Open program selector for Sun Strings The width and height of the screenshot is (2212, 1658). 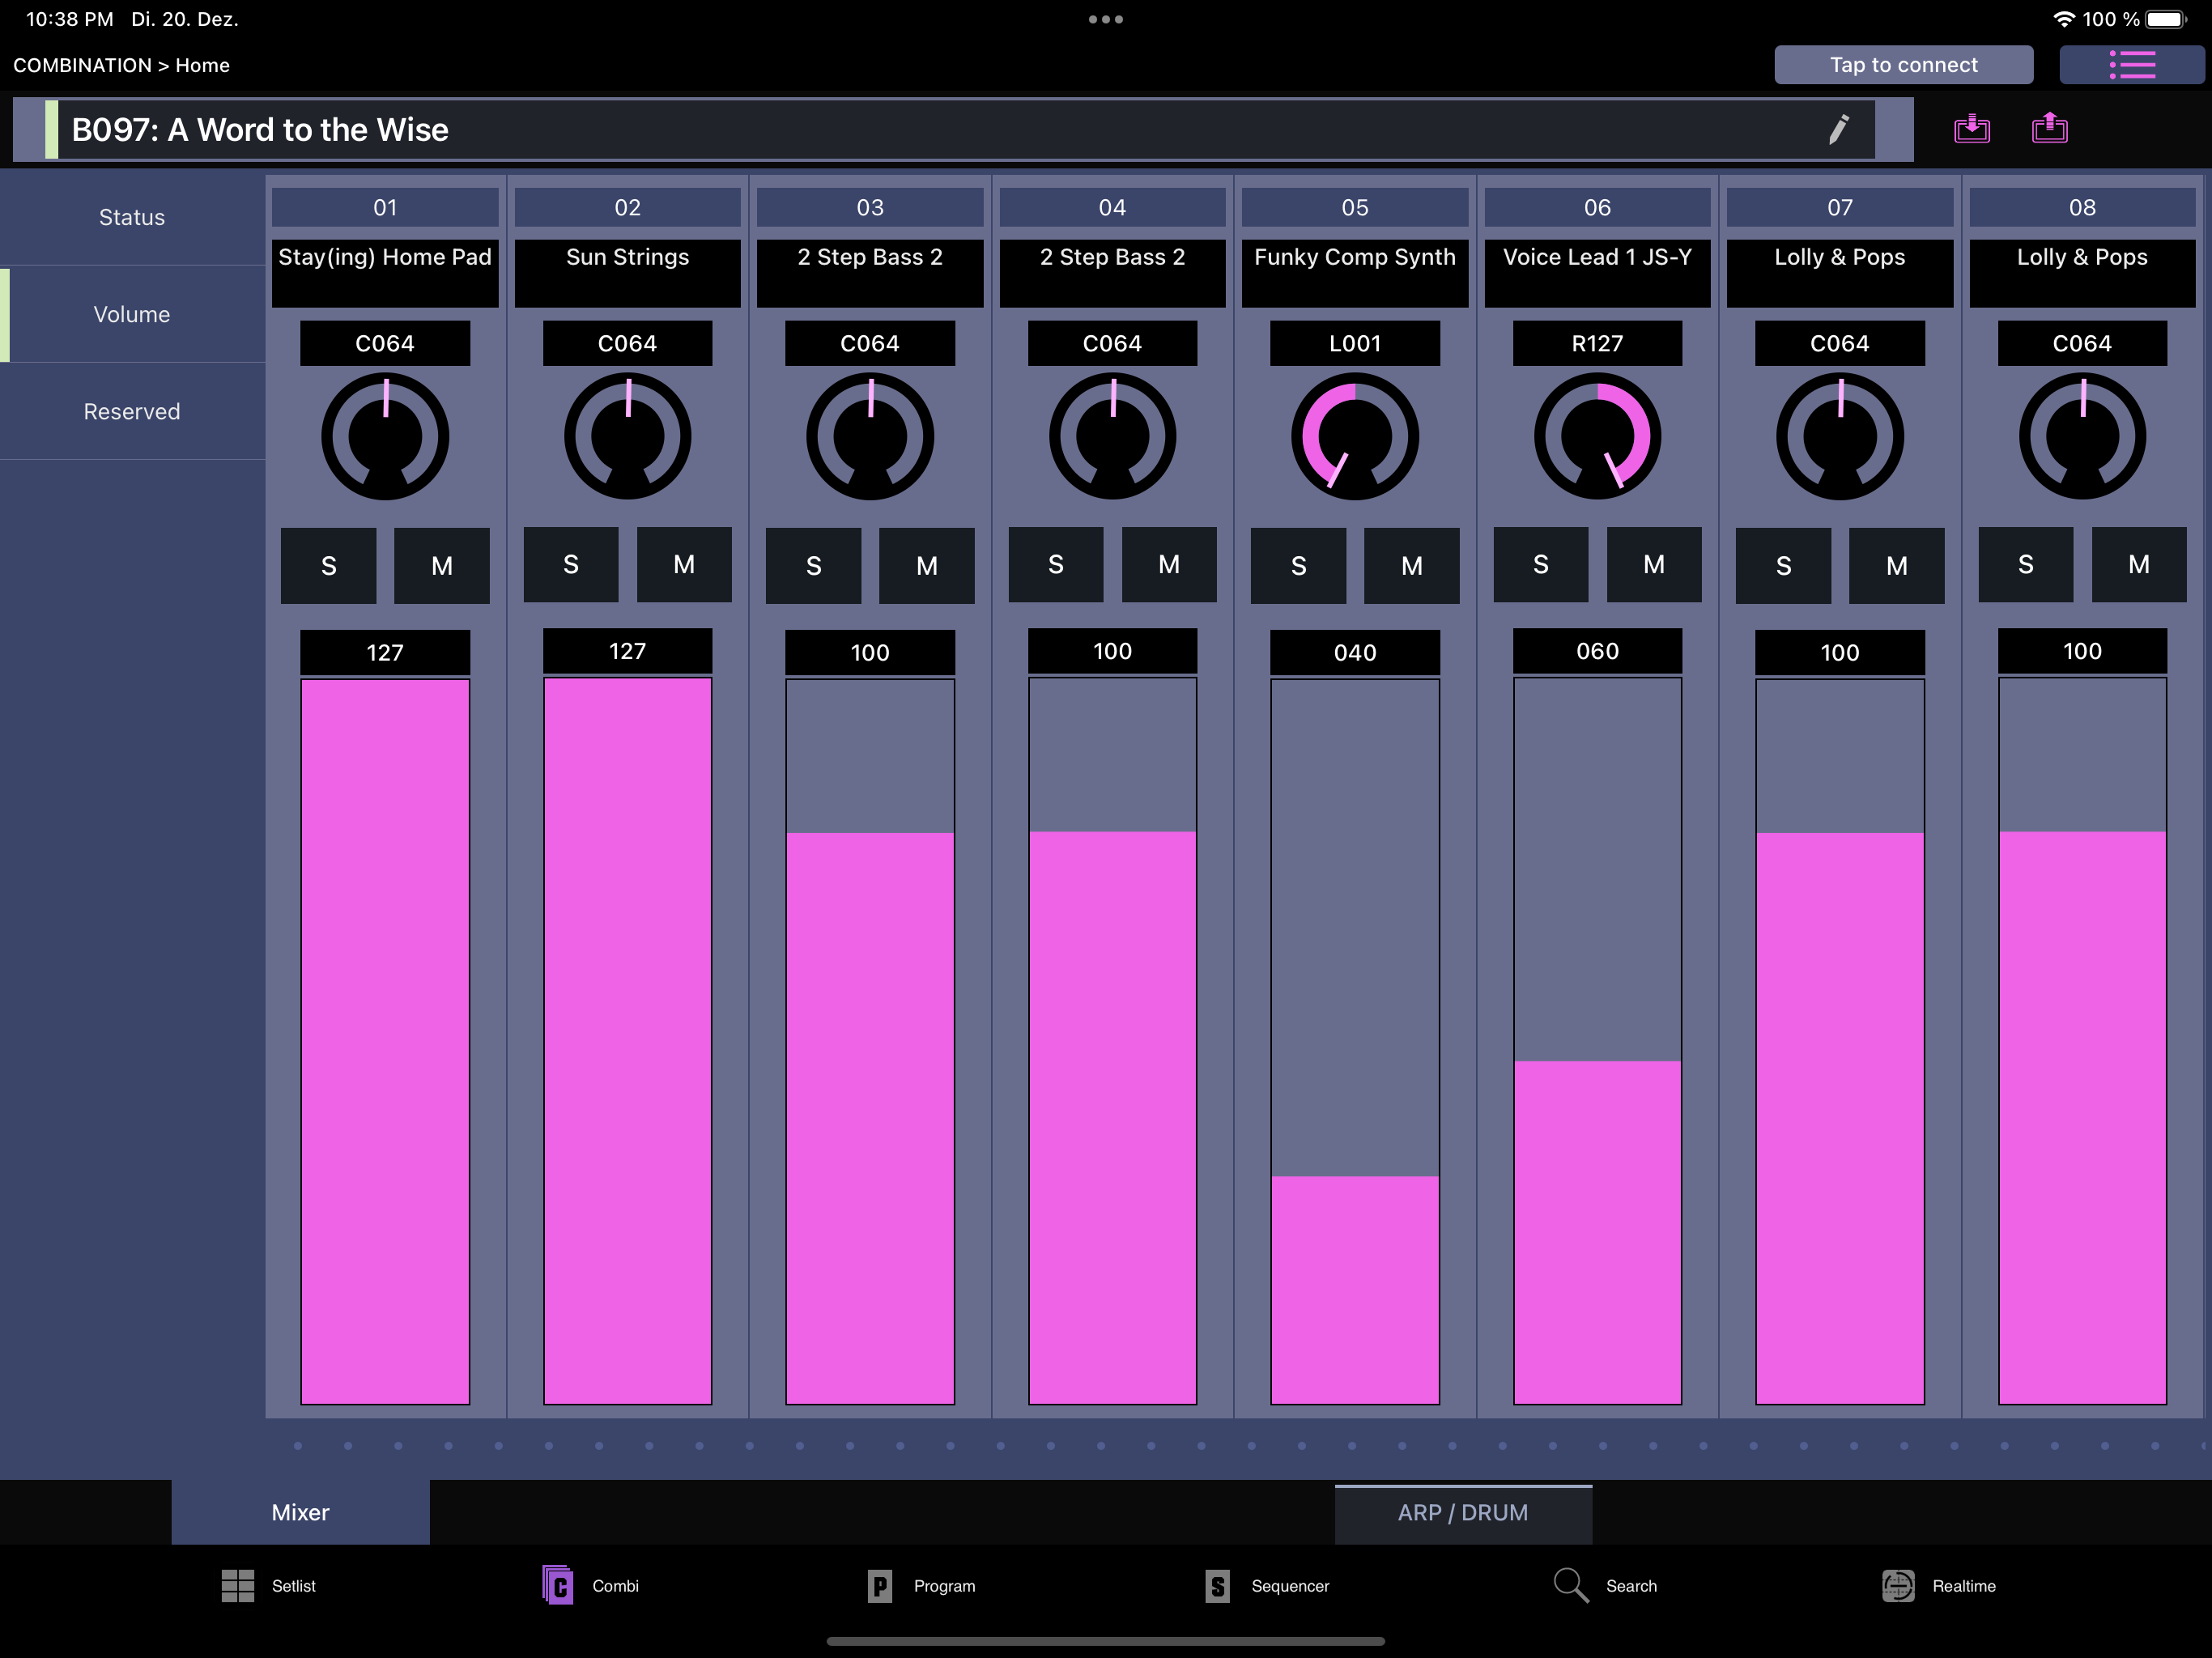pos(627,273)
